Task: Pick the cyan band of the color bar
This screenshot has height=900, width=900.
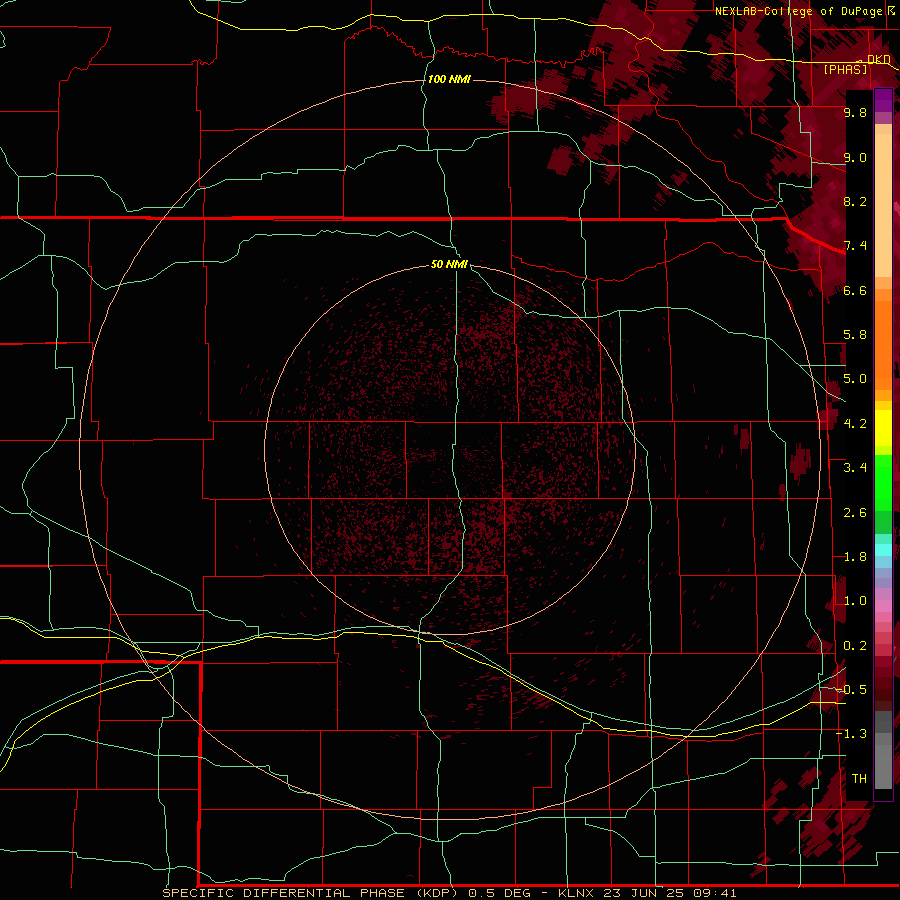Action: click(x=883, y=549)
